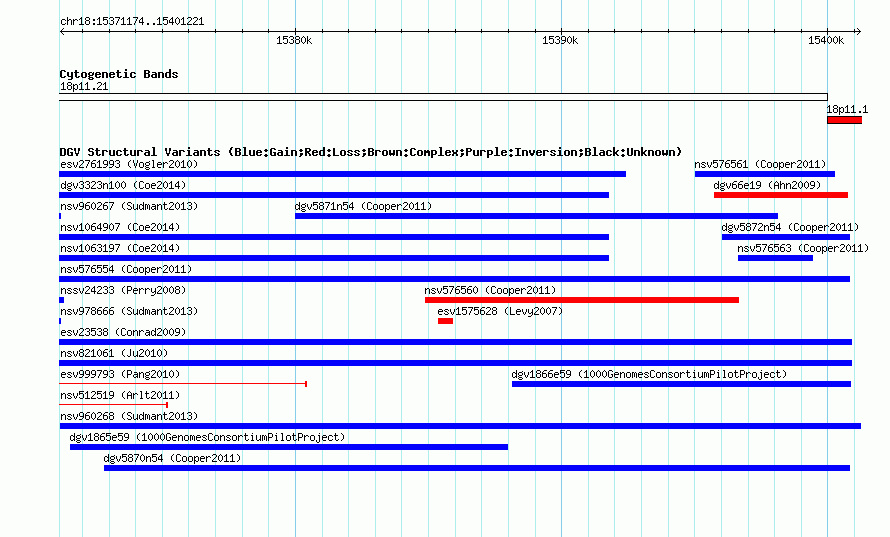This screenshot has height=537, width=890.
Task: Open the Cytogenetic Bands track title
Action: coord(119,74)
